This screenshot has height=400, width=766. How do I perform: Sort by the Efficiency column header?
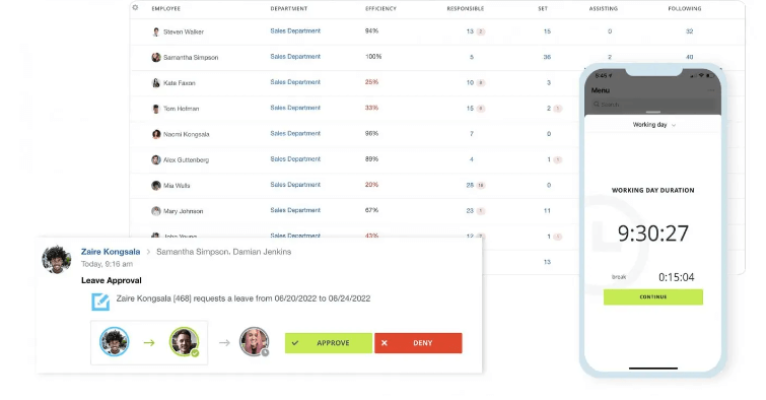coord(380,8)
